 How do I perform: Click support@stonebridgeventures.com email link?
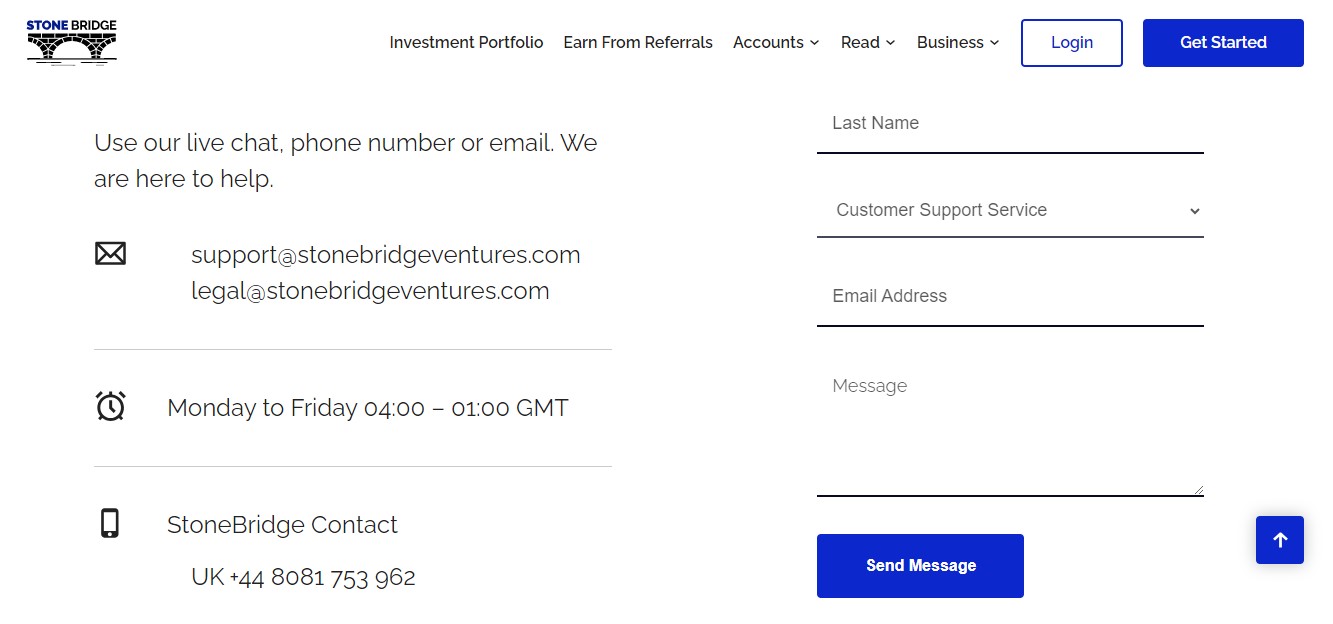point(386,254)
